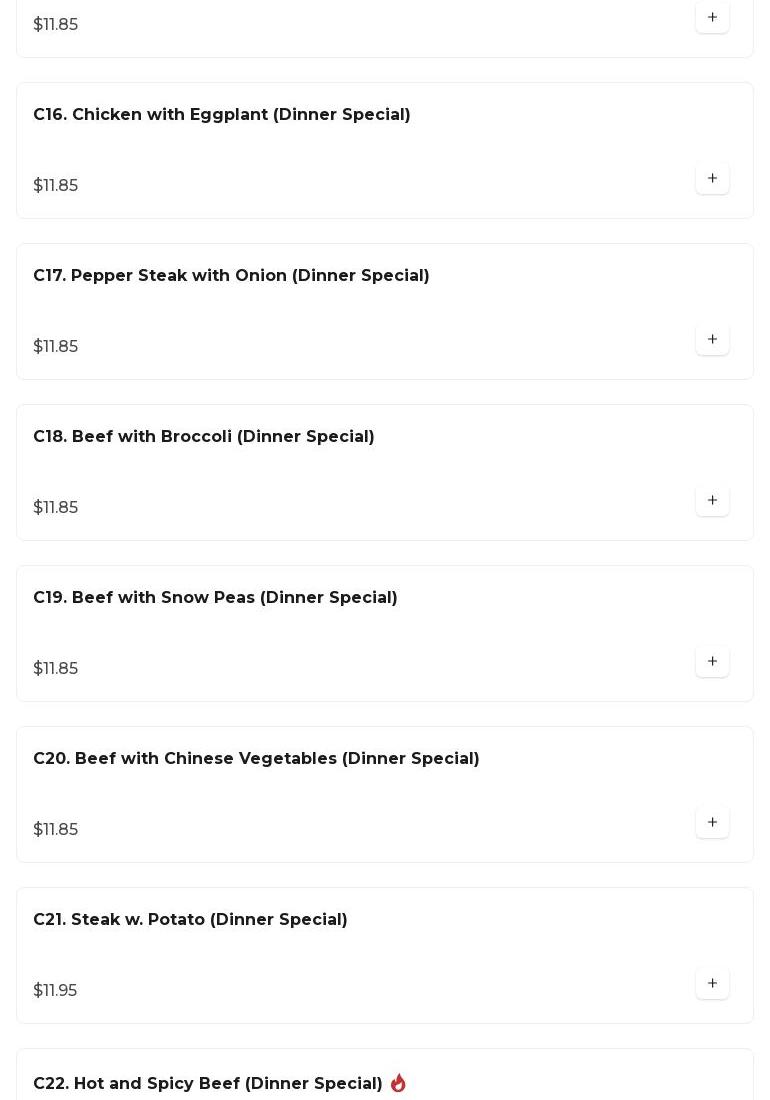Click the $11.85 price under Beef with Broccoli
This screenshot has width=770, height=1100.
click(x=55, y=508)
